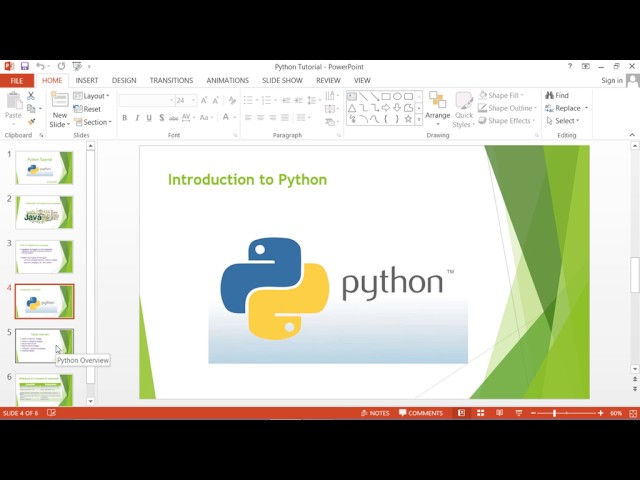Switch to Slide Sorter view icon
Image resolution: width=640 pixels, height=480 pixels.
pyautogui.click(x=481, y=413)
